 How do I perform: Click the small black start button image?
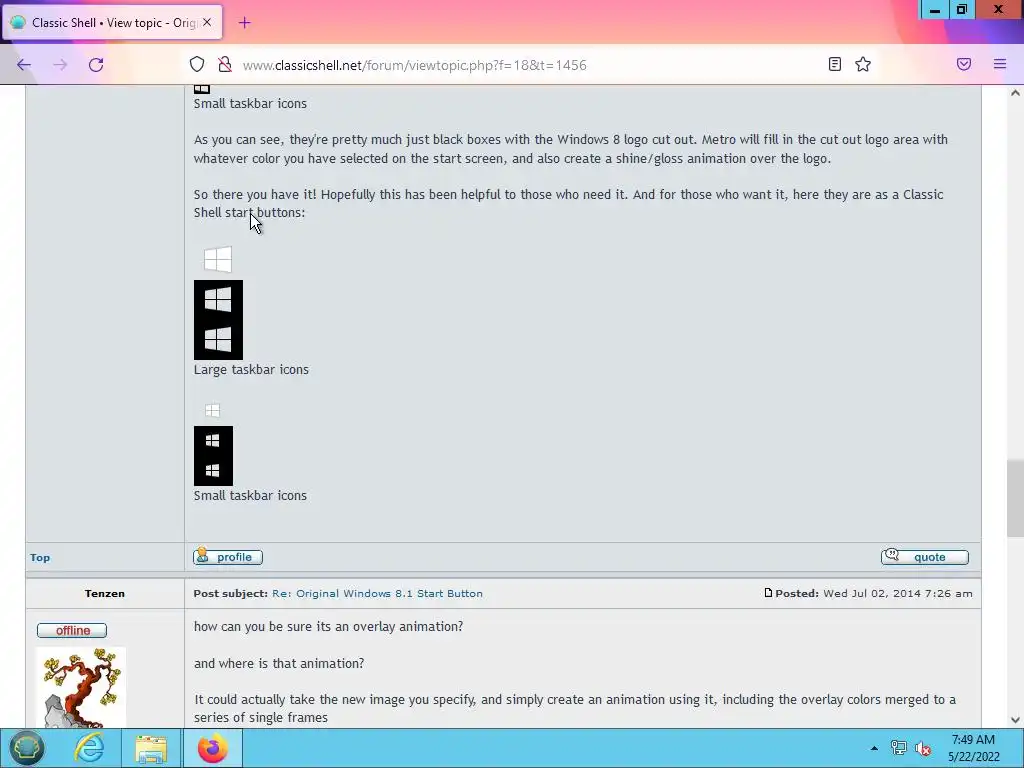point(213,456)
